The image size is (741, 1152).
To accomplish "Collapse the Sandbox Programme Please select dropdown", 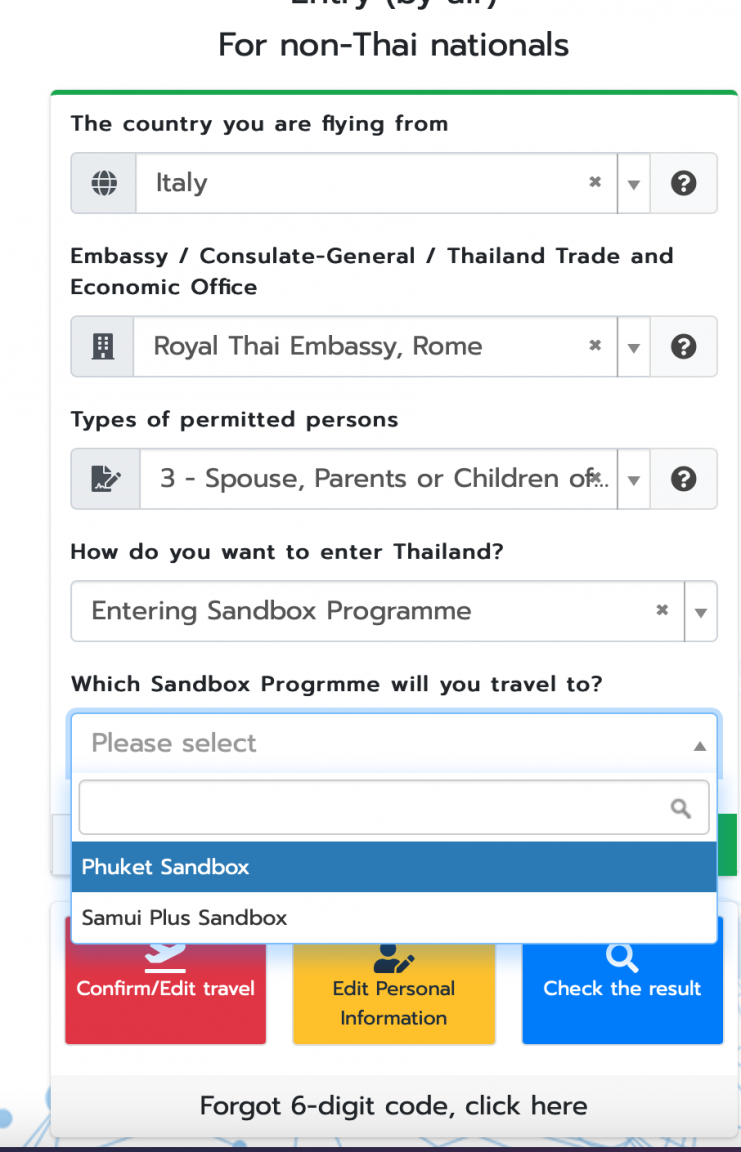I will coord(700,746).
